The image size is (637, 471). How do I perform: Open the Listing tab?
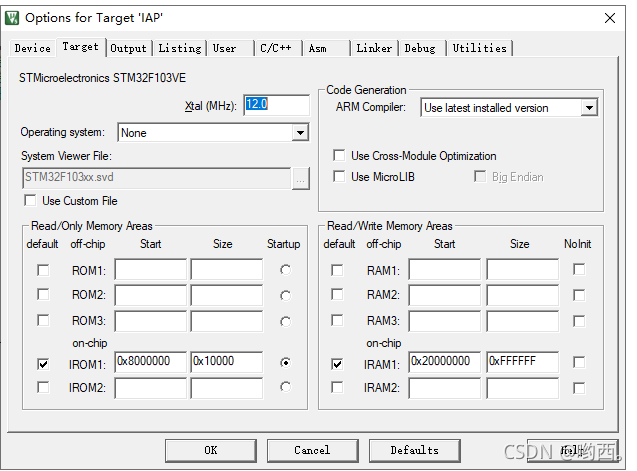[x=180, y=48]
